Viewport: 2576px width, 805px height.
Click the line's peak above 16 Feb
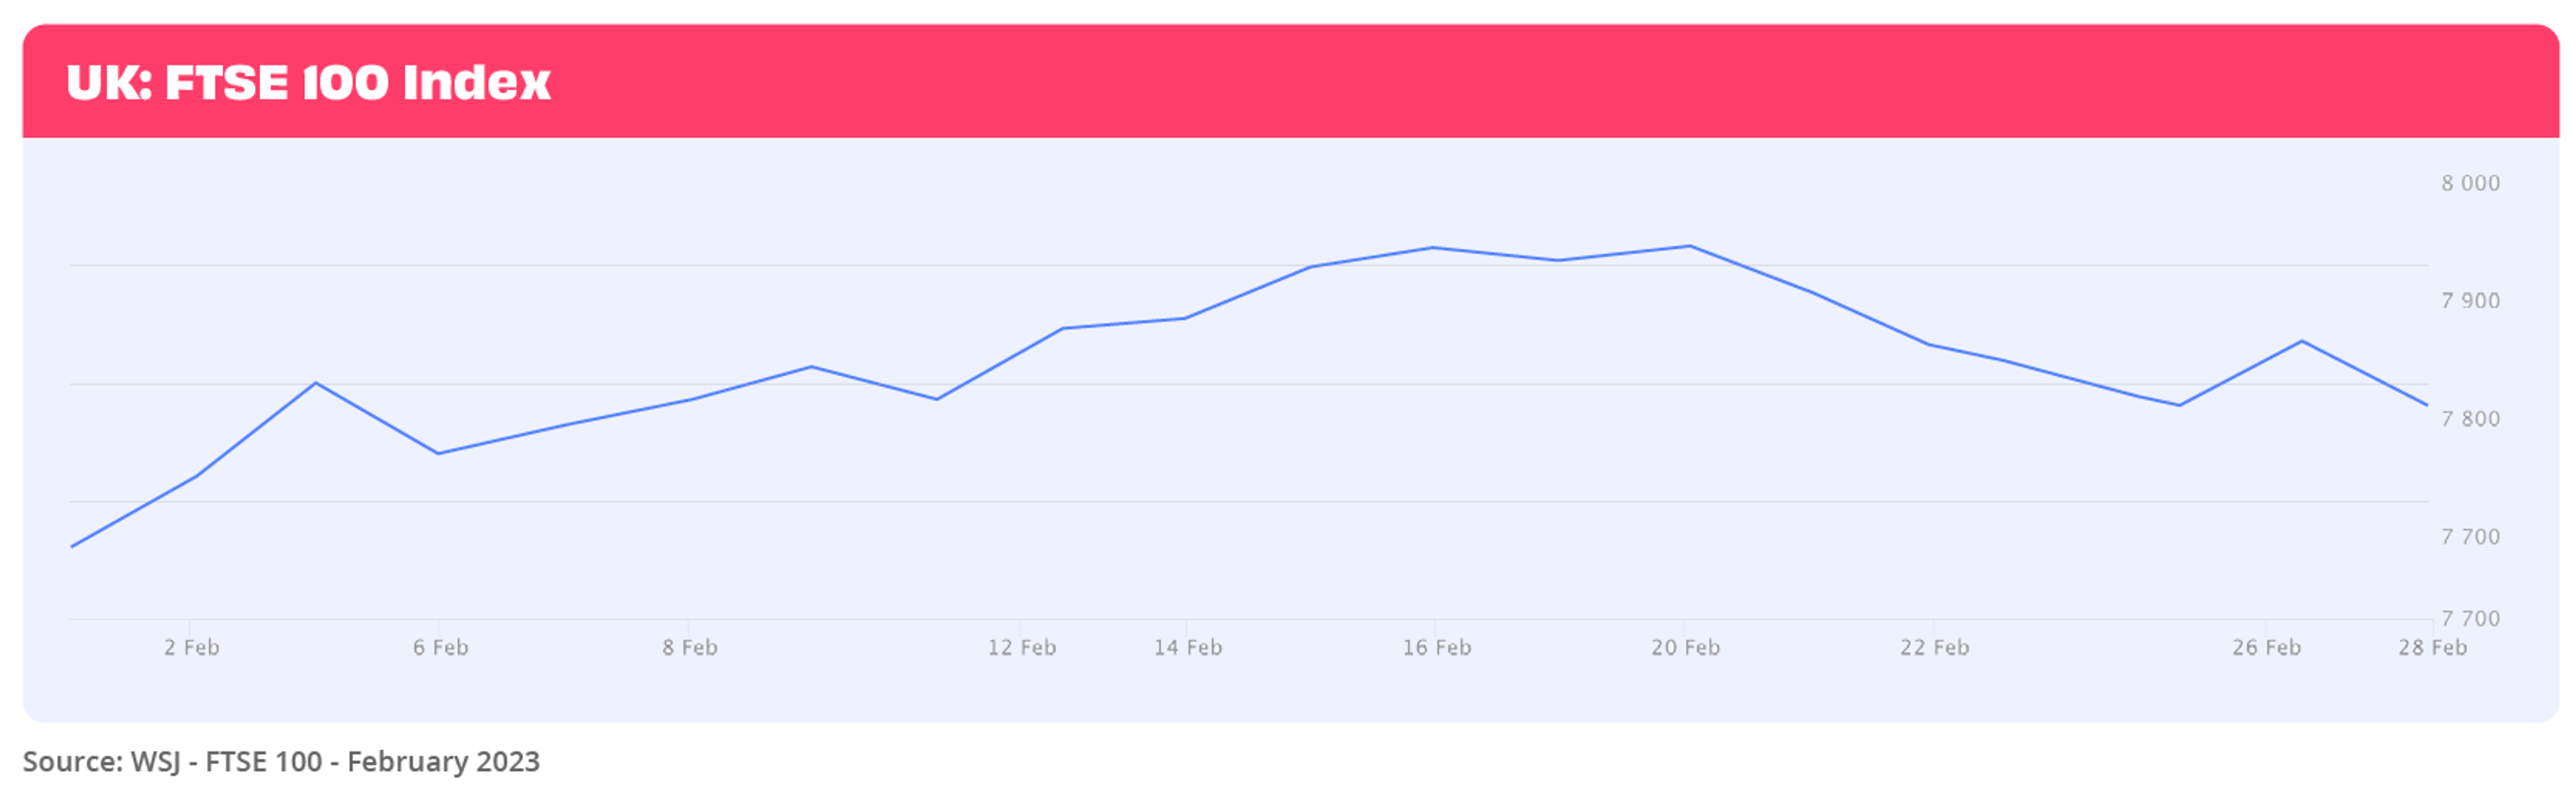1433,248
